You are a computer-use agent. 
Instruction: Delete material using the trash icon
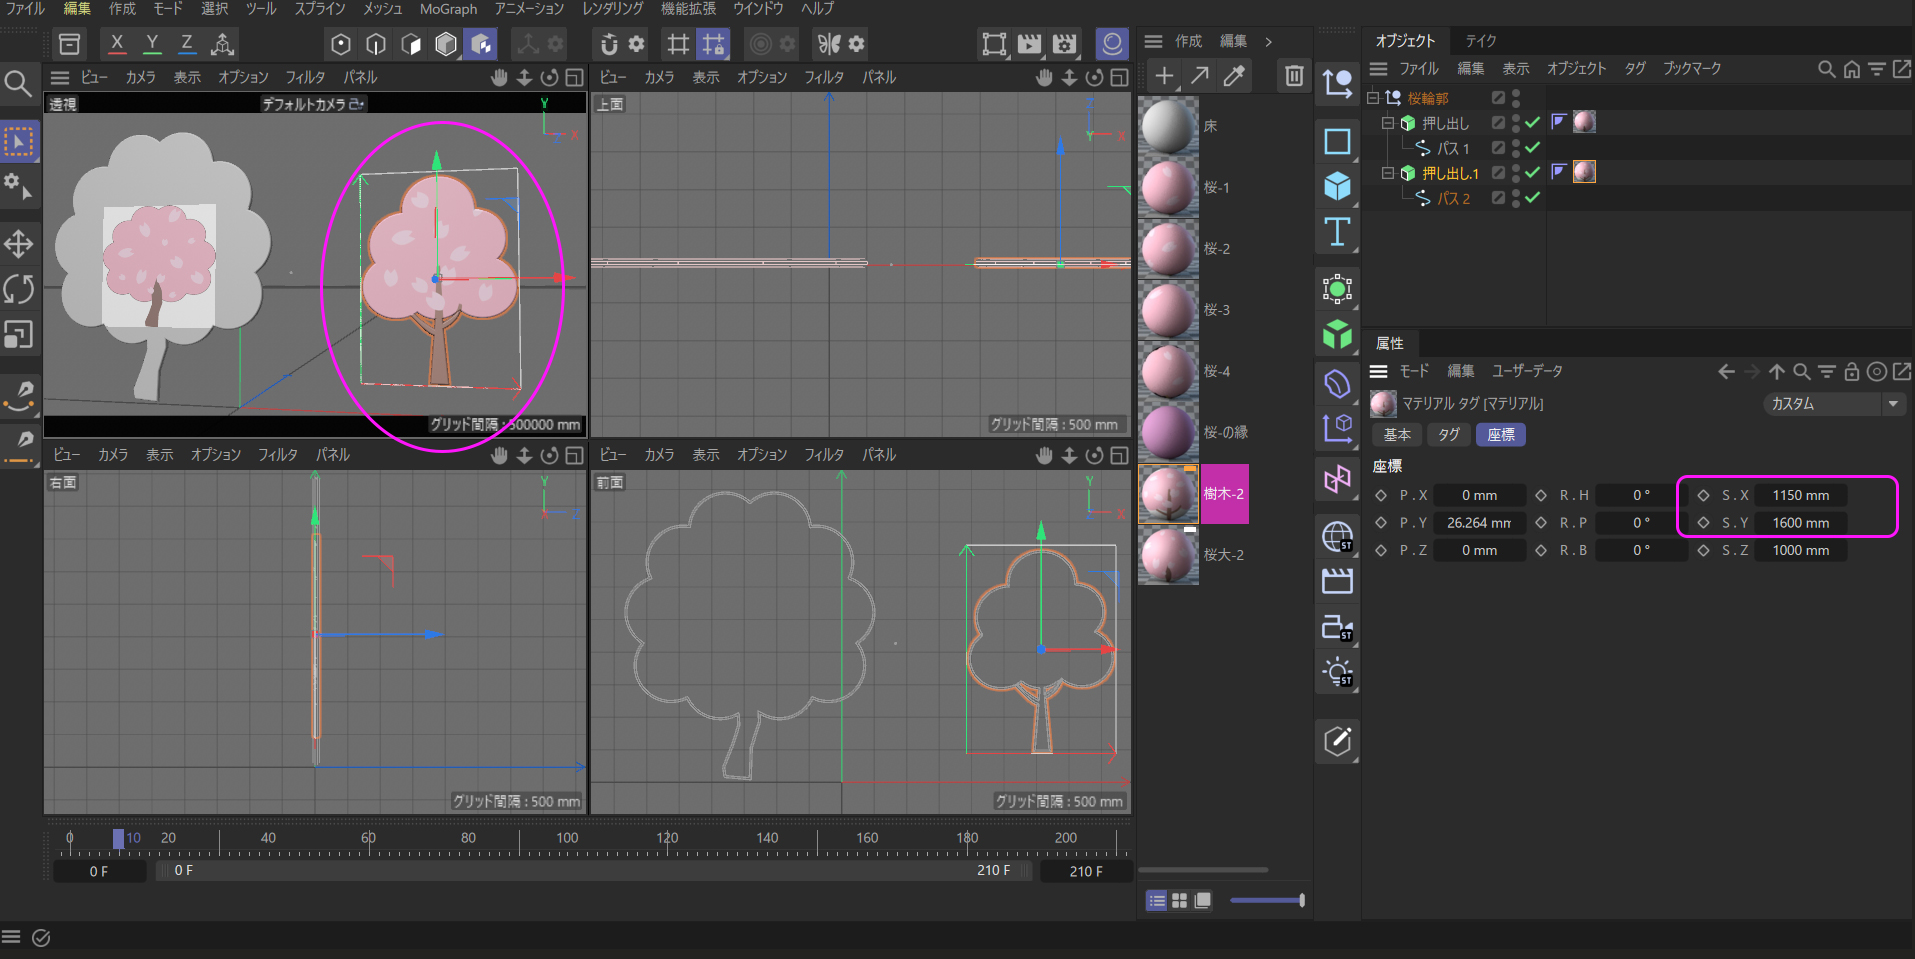click(1293, 76)
